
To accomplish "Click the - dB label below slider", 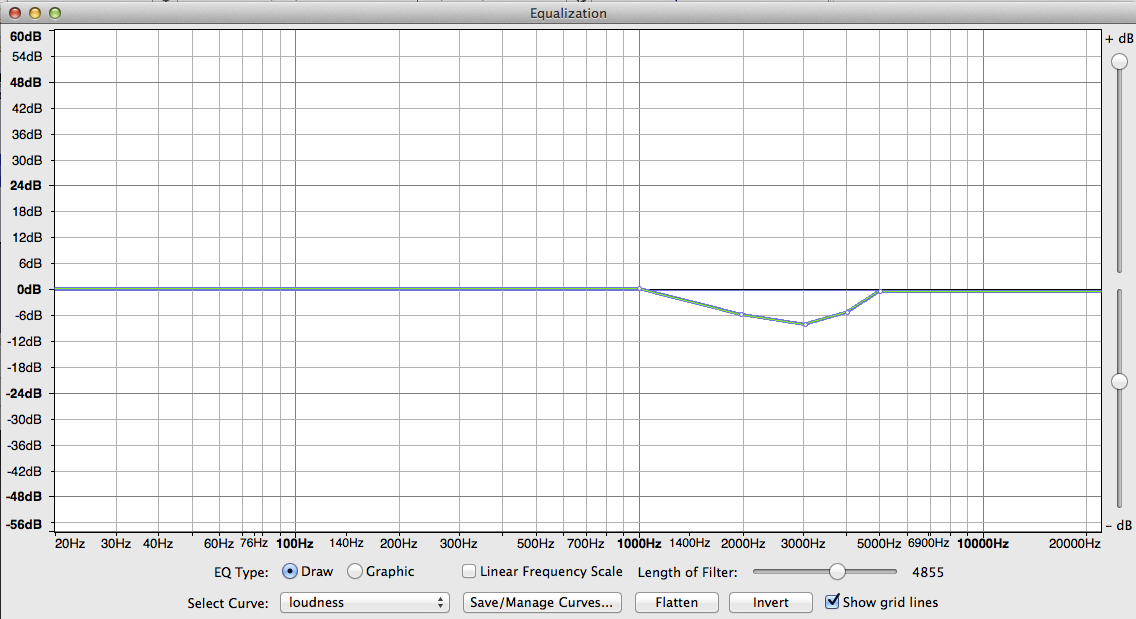I will pyautogui.click(x=1119, y=525).
